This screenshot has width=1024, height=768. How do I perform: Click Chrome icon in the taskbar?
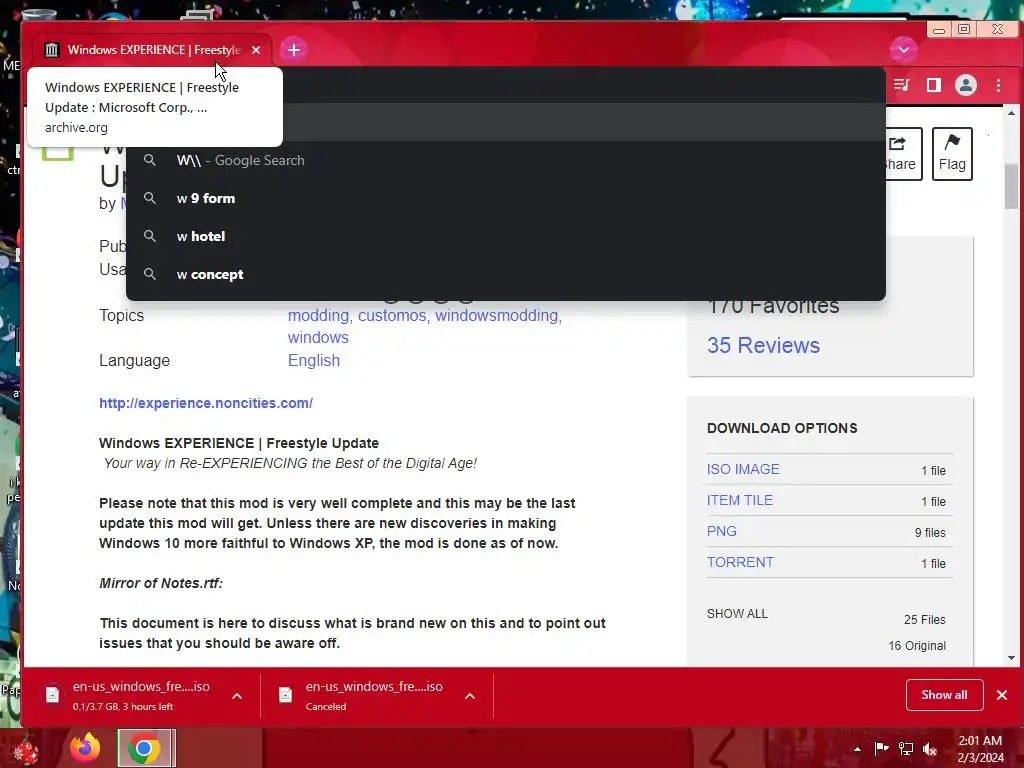(x=145, y=748)
